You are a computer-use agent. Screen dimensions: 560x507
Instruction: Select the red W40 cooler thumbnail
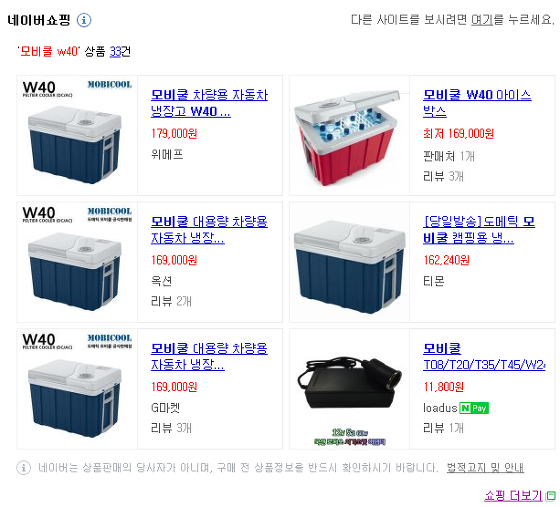pyautogui.click(x=349, y=135)
